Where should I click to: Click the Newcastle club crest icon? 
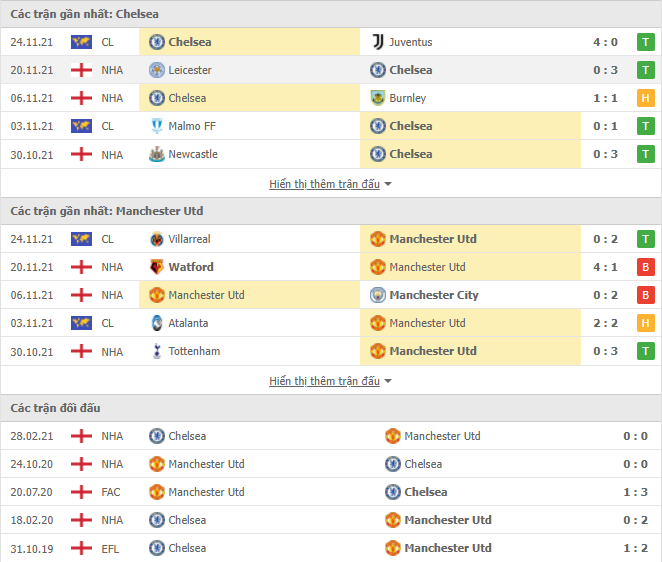coord(157,154)
